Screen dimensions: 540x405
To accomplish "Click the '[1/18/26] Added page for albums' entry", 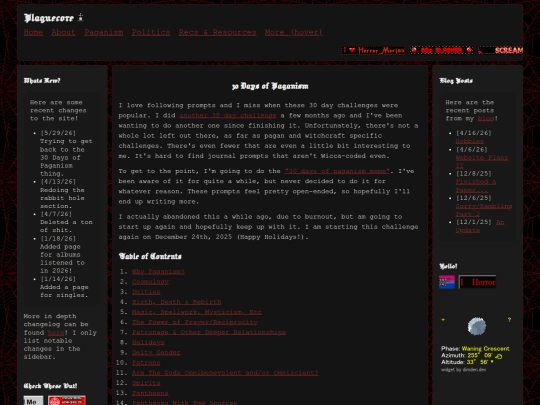I will tap(62, 255).
